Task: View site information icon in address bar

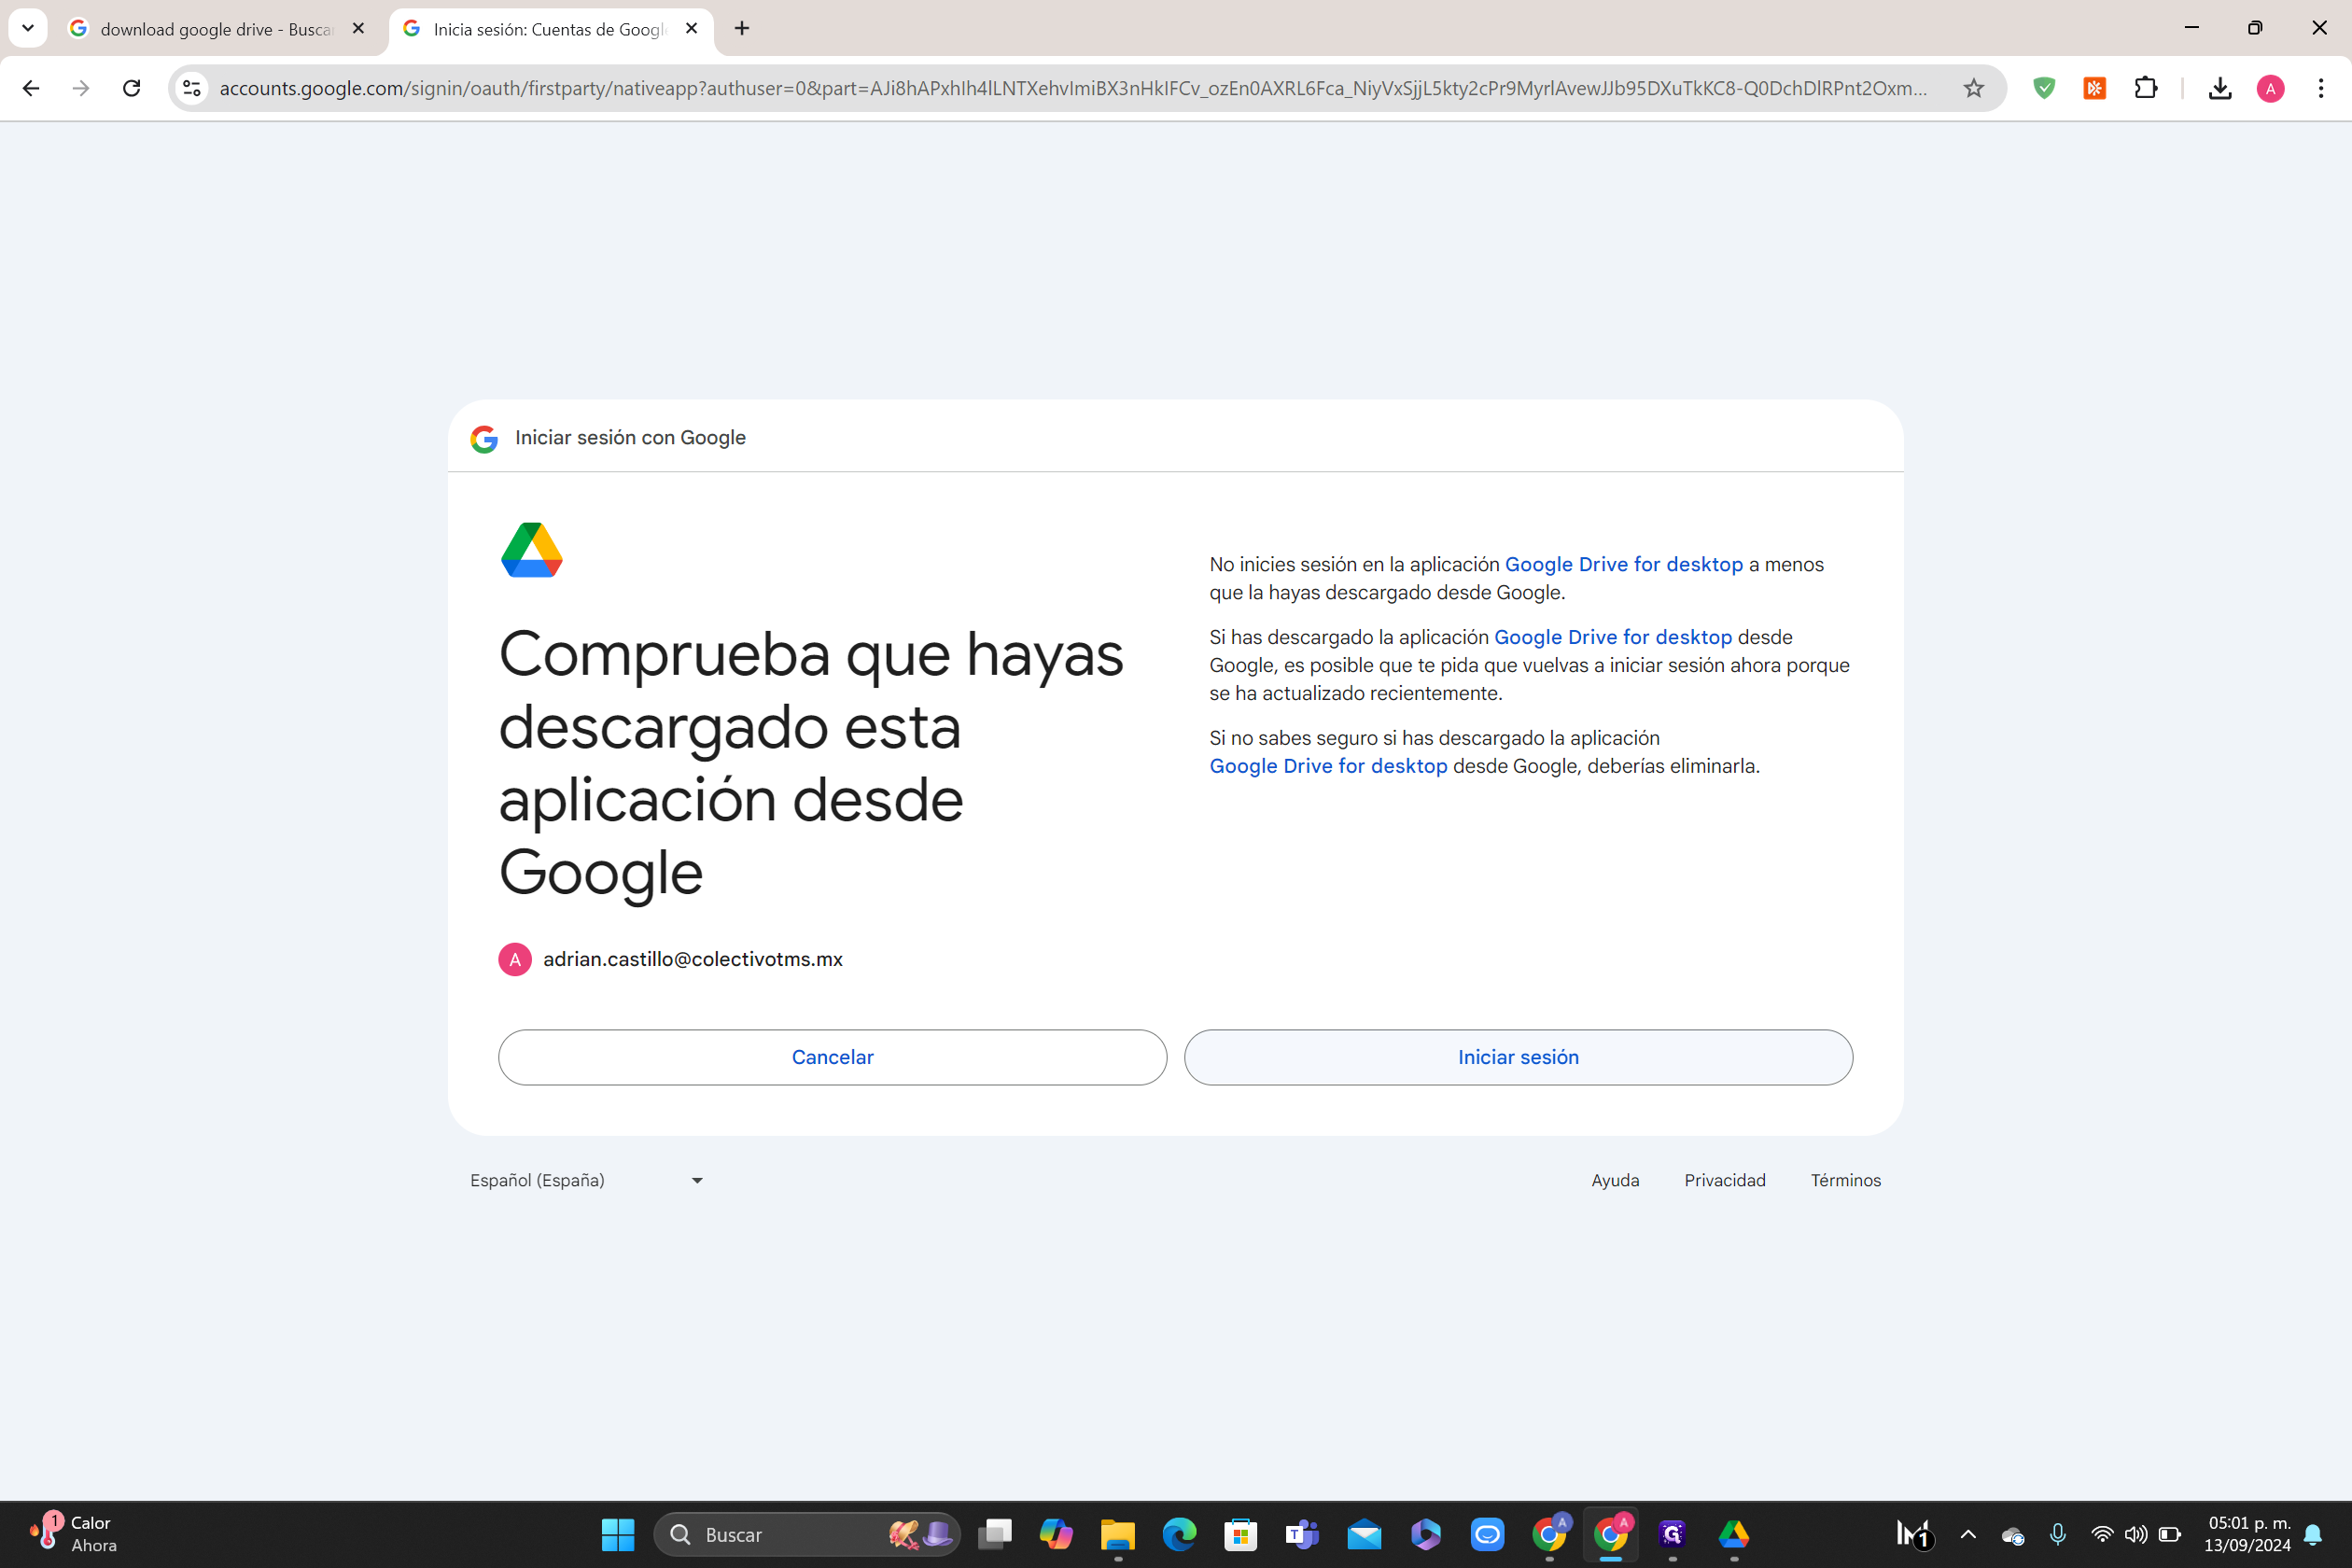Action: [192, 88]
